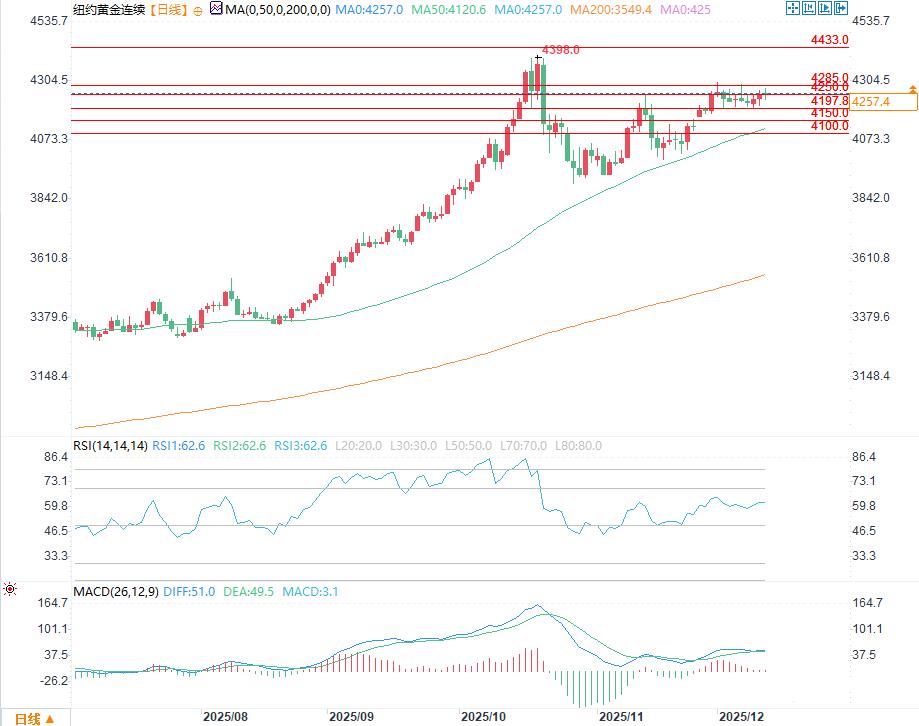Viewport: 919px width, 726px height.
Task: Click the MA indicator chart icon
Action: click(216, 9)
